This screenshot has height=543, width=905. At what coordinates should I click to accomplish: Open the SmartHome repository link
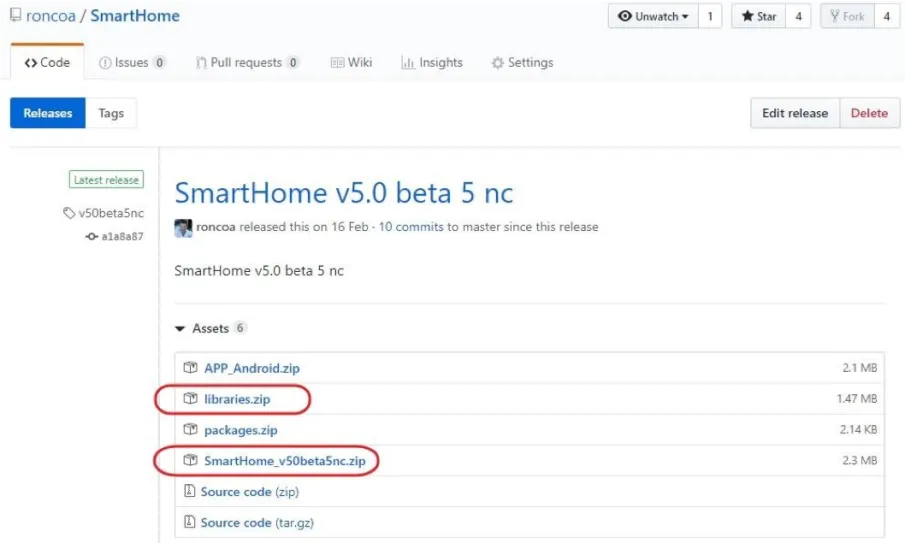[135, 16]
